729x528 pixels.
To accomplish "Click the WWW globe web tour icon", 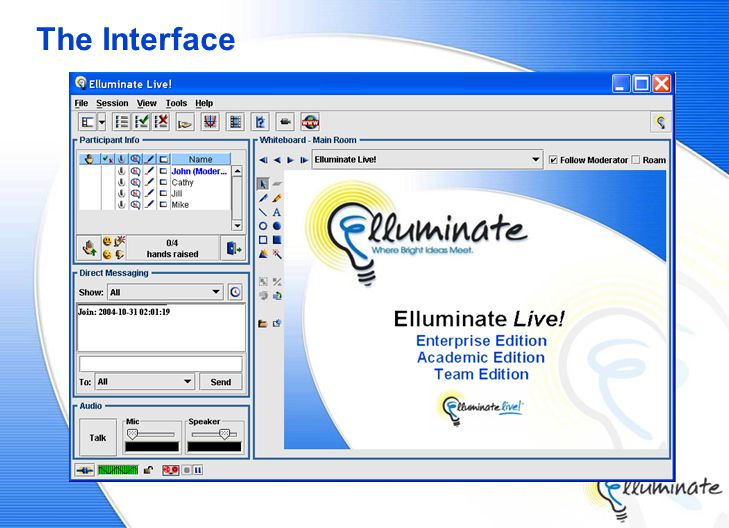I will tap(310, 122).
